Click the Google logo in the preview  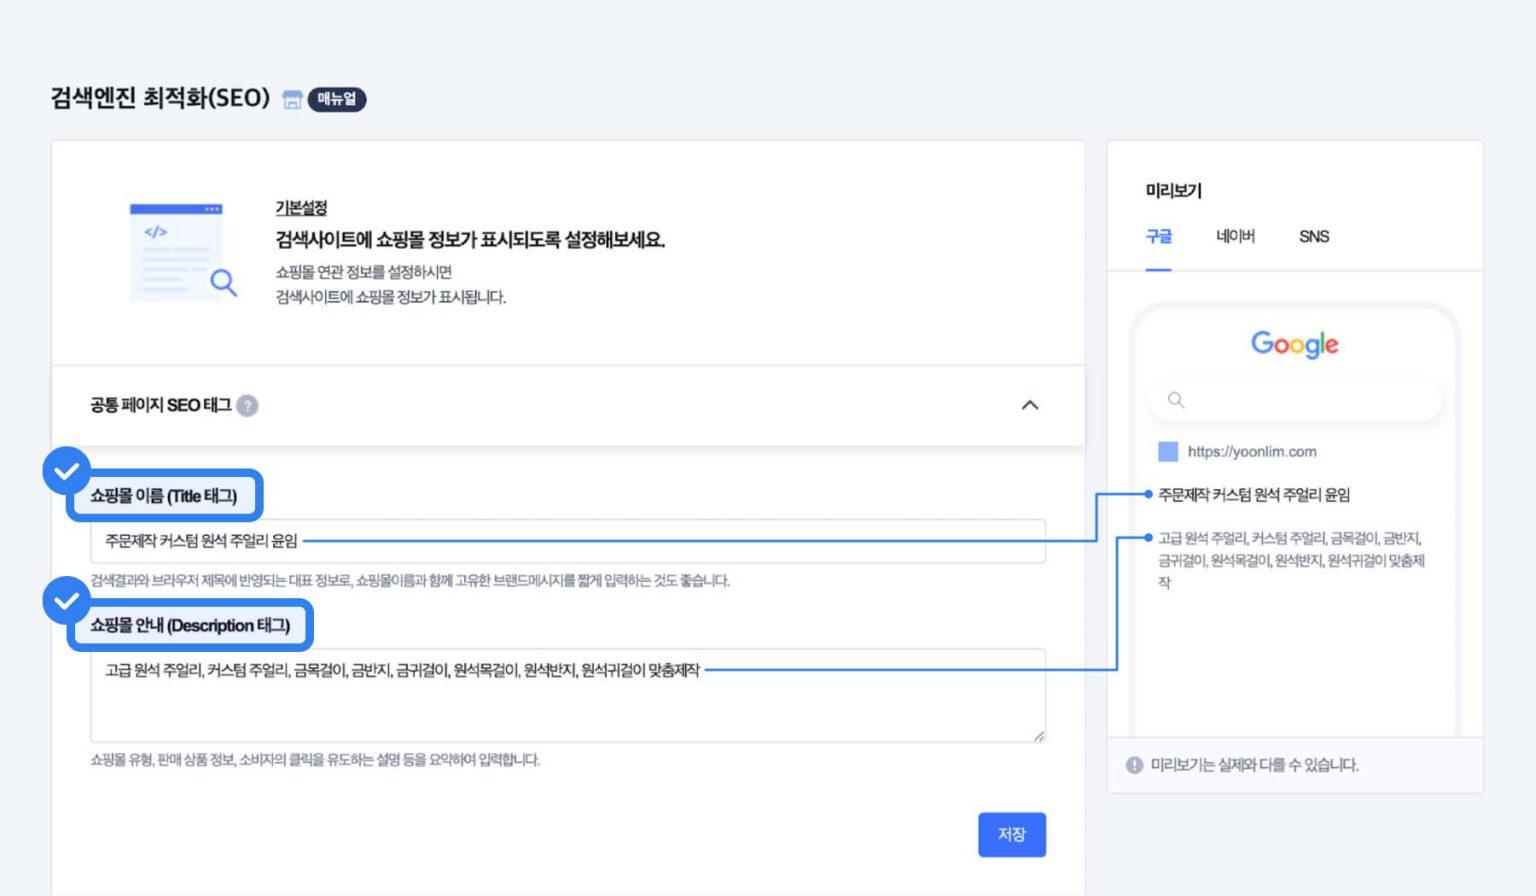click(1294, 344)
